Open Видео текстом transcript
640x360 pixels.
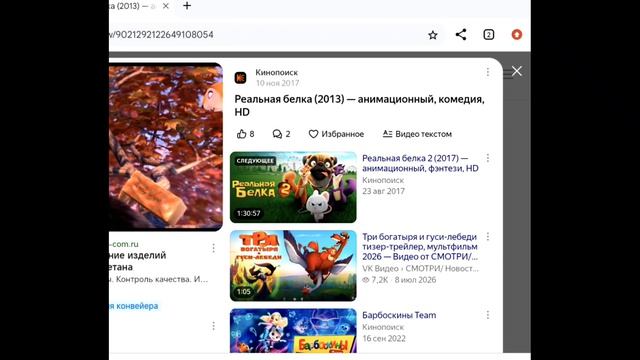(x=417, y=134)
